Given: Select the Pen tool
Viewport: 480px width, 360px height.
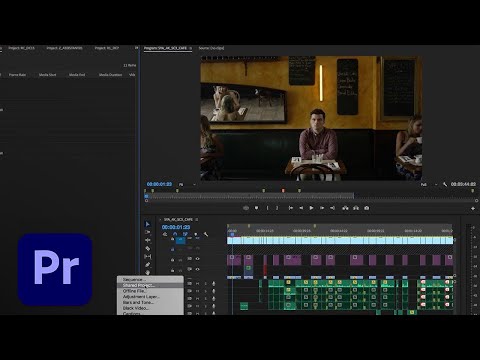Looking at the screenshot, I should (x=148, y=265).
